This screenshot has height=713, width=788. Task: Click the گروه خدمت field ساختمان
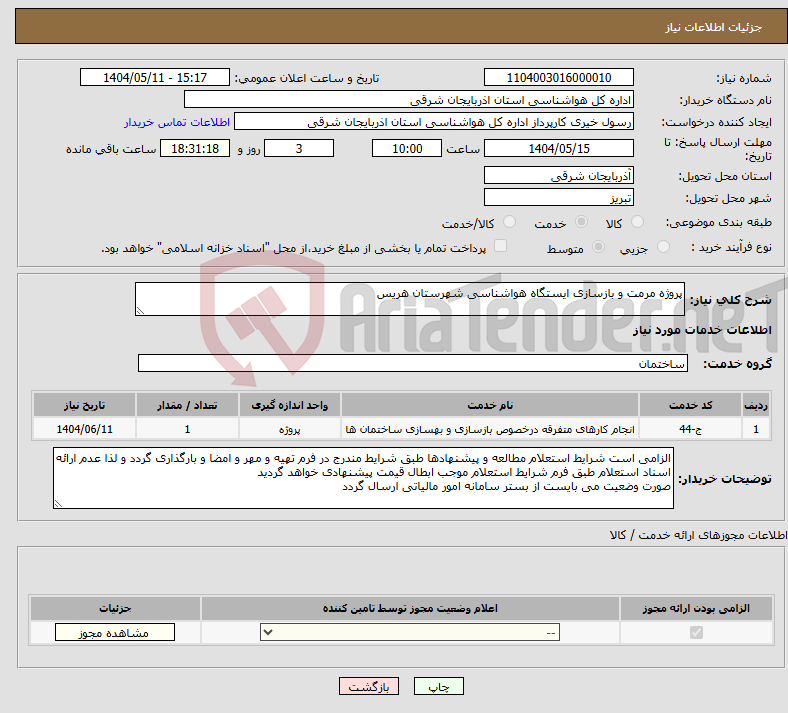coord(413,363)
